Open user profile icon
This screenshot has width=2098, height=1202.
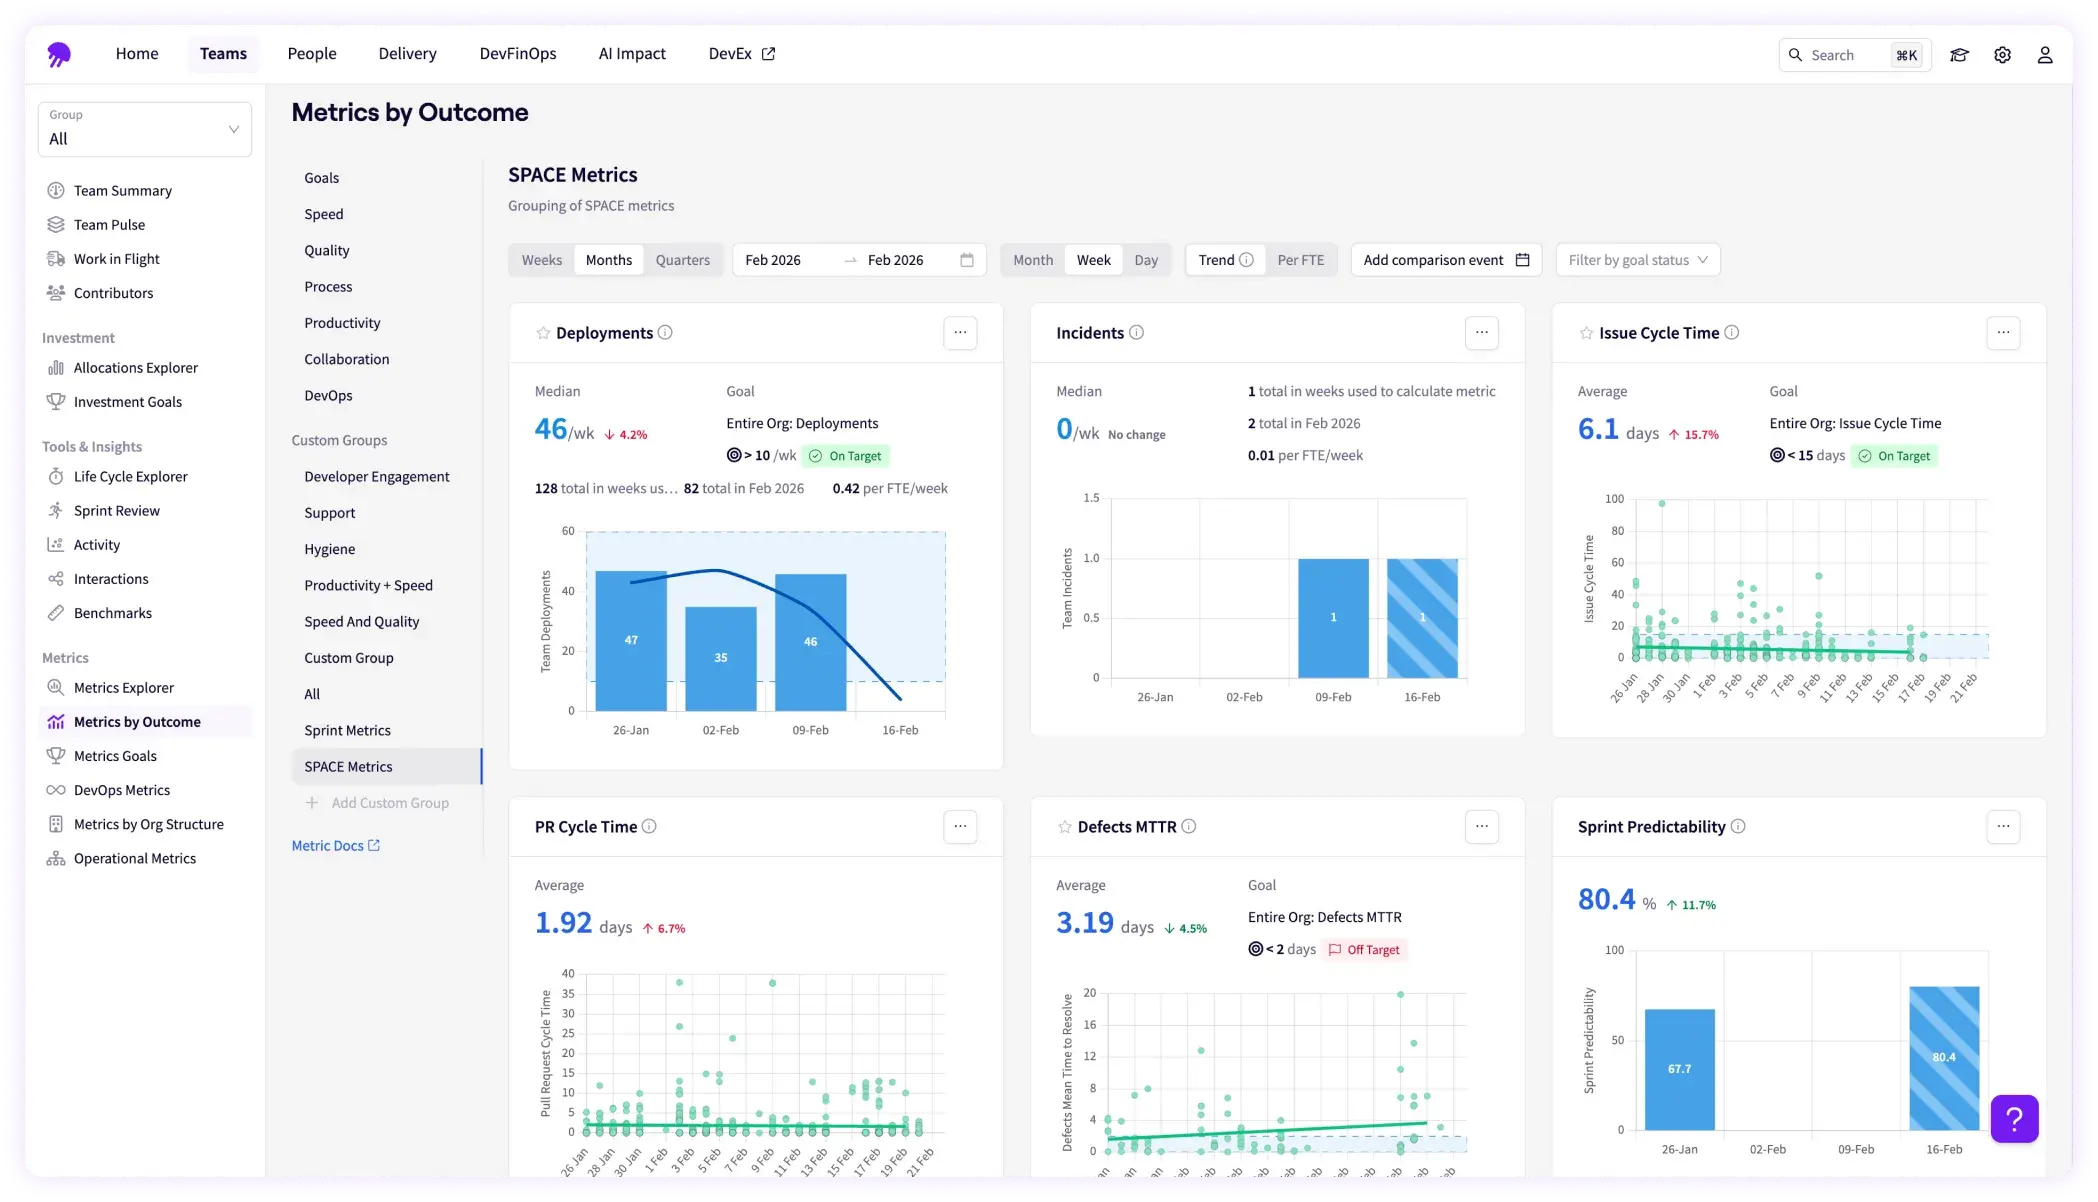coord(2045,55)
